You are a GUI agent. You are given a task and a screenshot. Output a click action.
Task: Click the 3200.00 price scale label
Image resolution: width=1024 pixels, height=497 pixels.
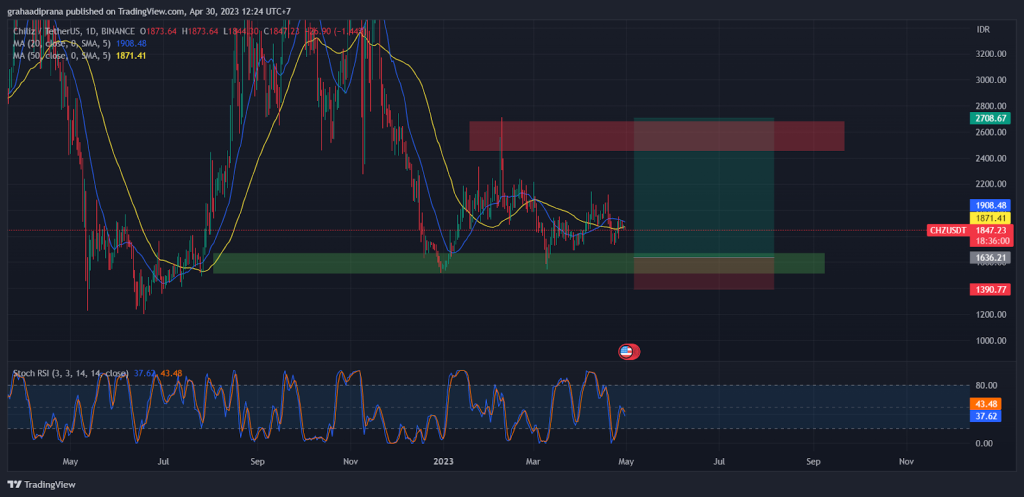coord(991,54)
